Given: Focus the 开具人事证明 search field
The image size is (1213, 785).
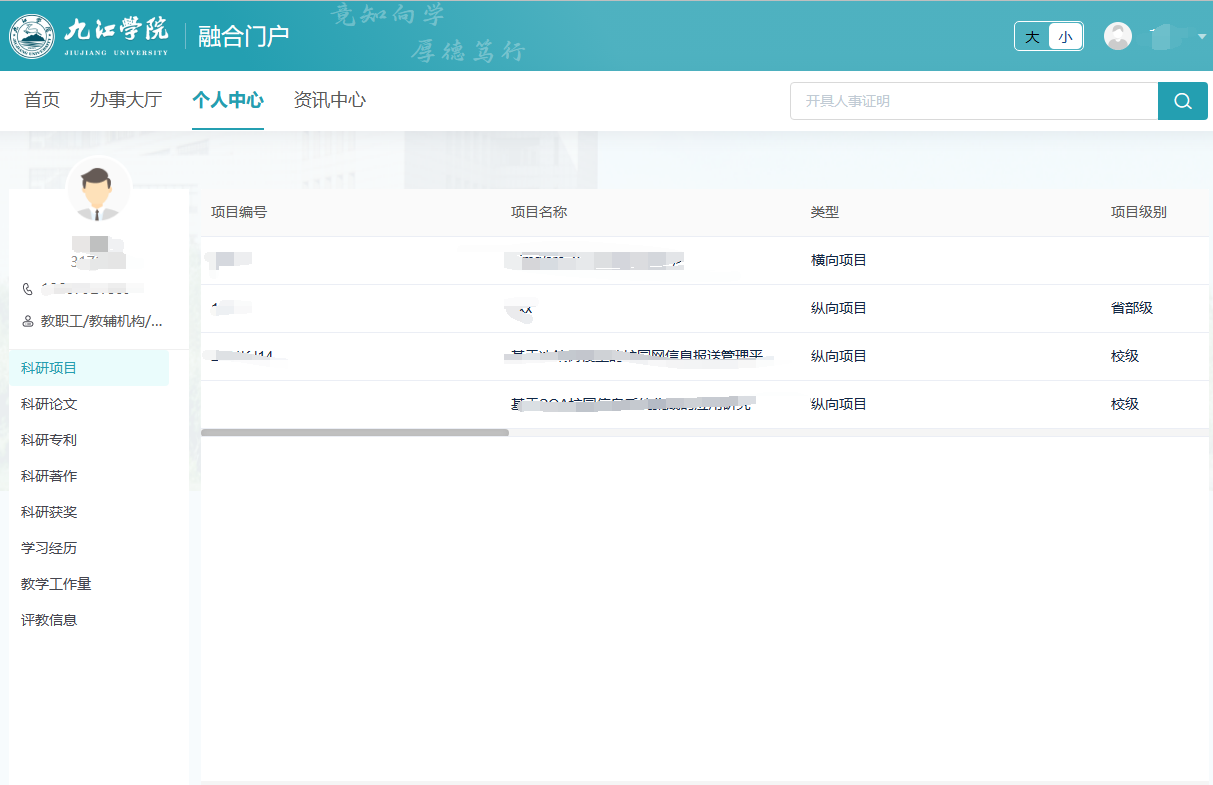Looking at the screenshot, I should (973, 101).
